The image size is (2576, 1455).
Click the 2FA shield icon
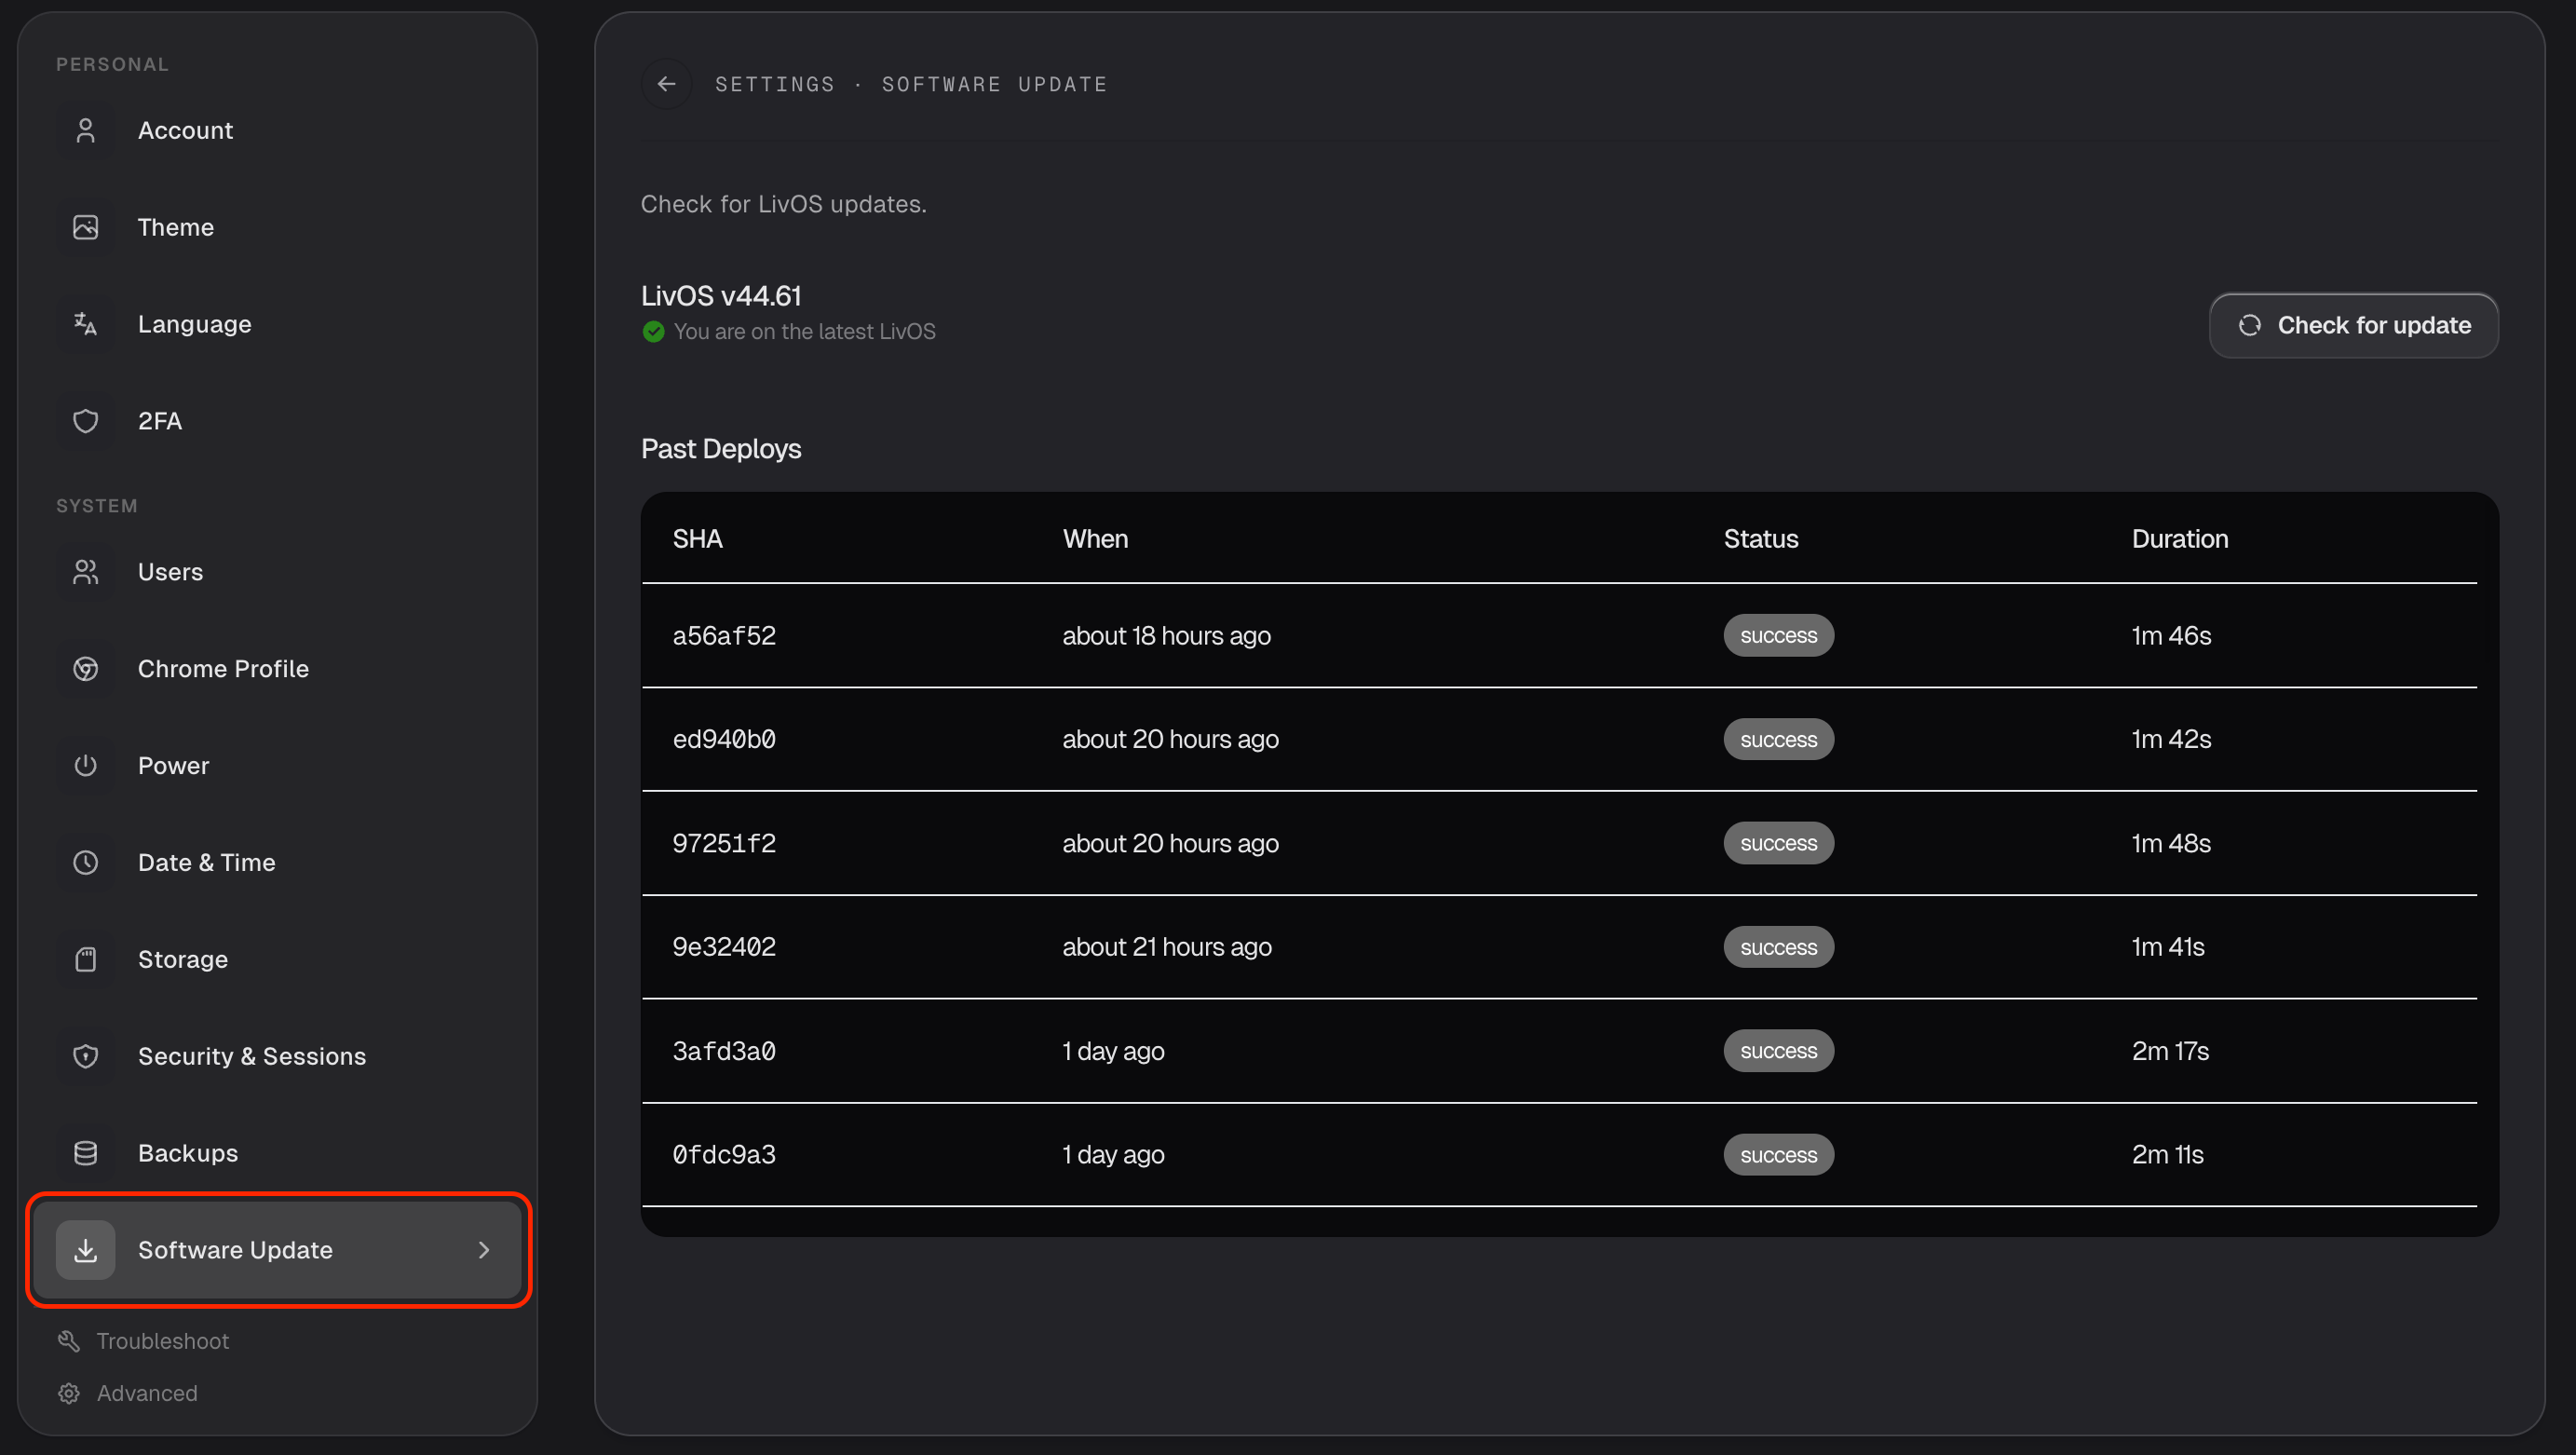86,421
